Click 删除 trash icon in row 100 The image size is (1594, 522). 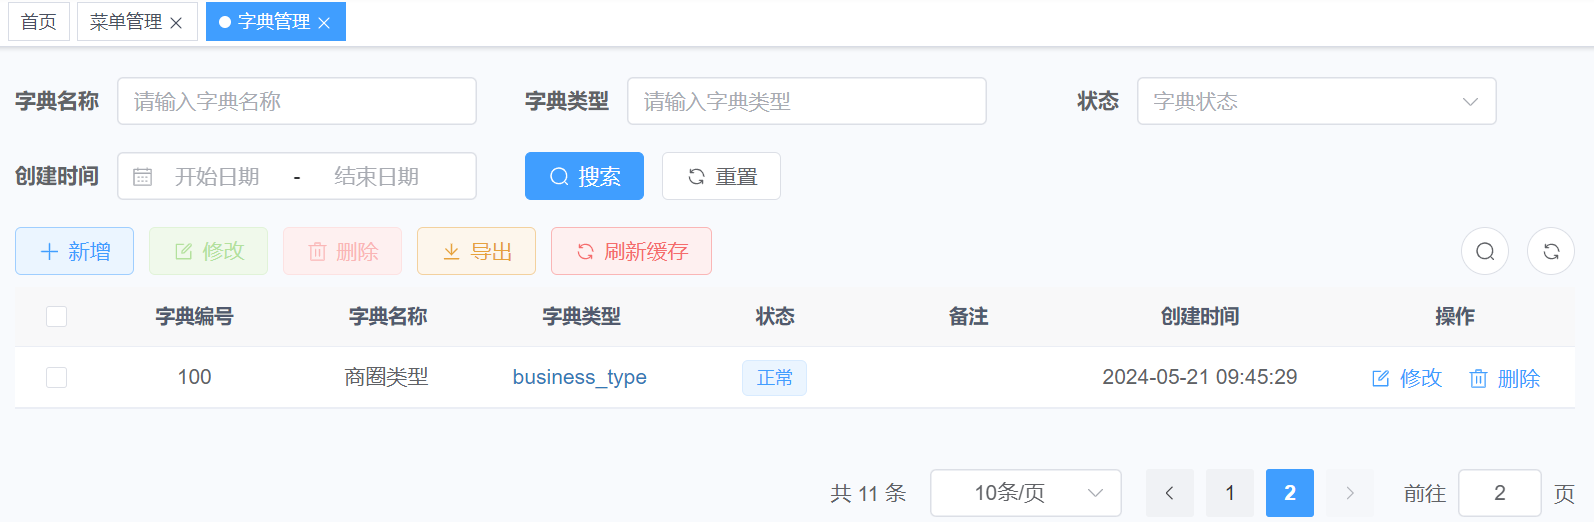pos(1478,378)
